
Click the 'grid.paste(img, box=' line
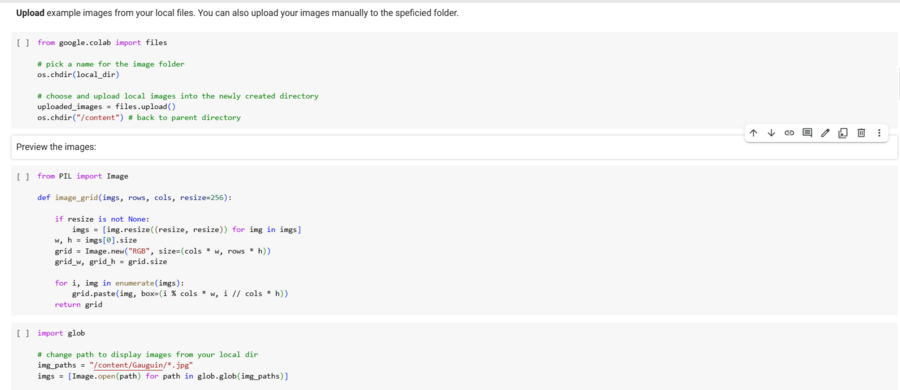pos(180,294)
